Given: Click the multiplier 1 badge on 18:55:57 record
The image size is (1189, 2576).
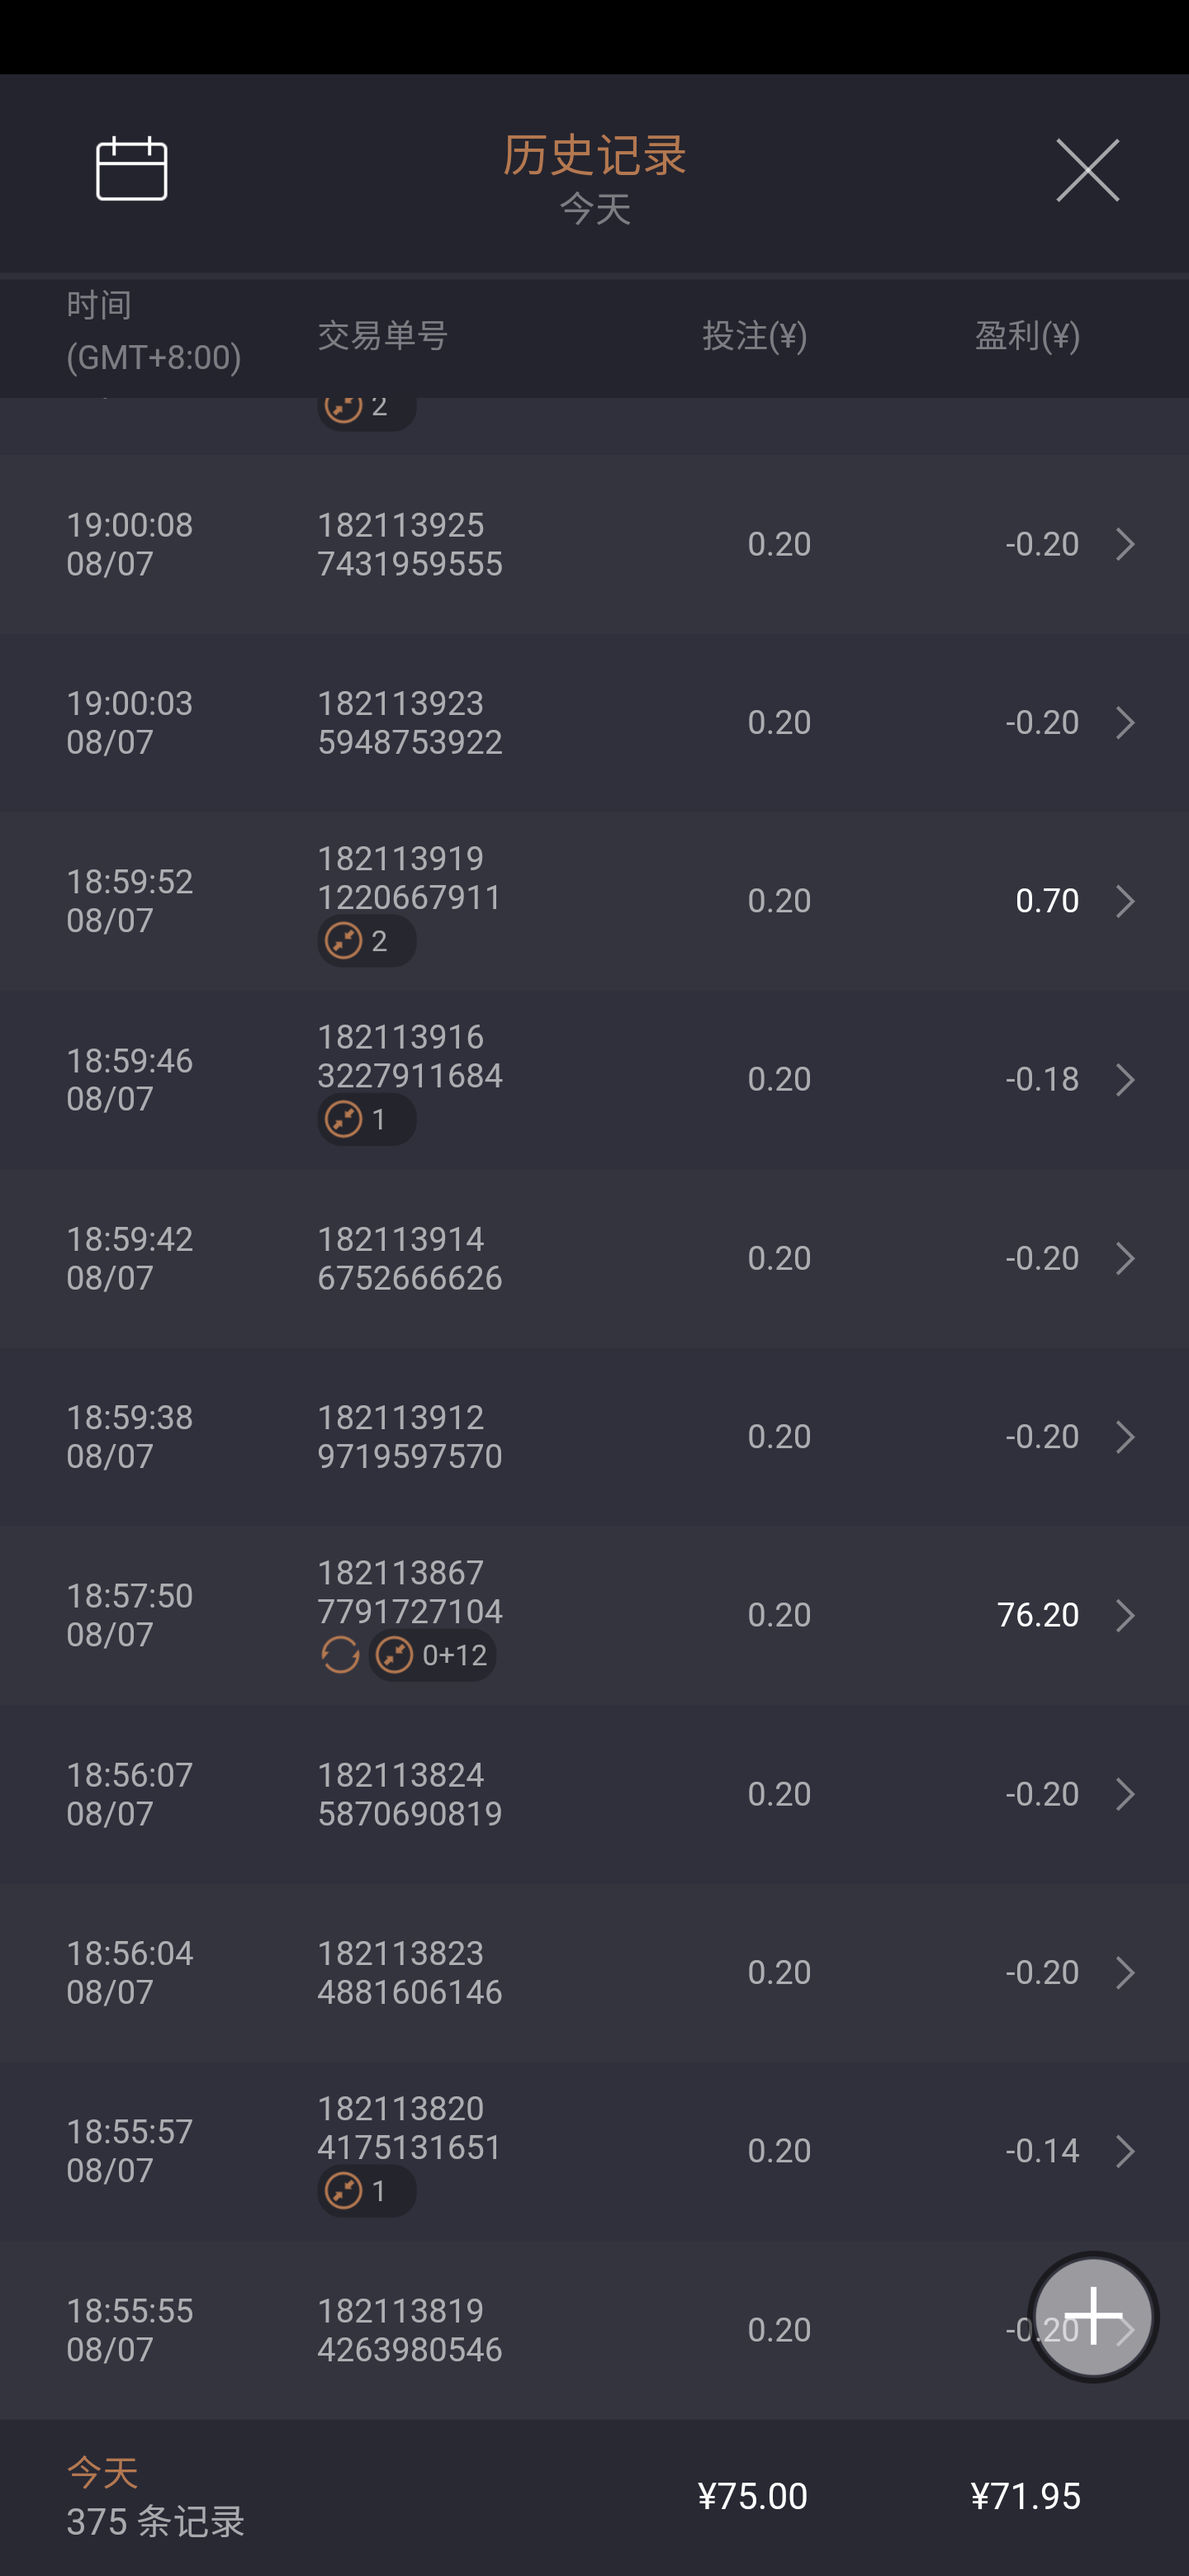Looking at the screenshot, I should click(x=366, y=2191).
